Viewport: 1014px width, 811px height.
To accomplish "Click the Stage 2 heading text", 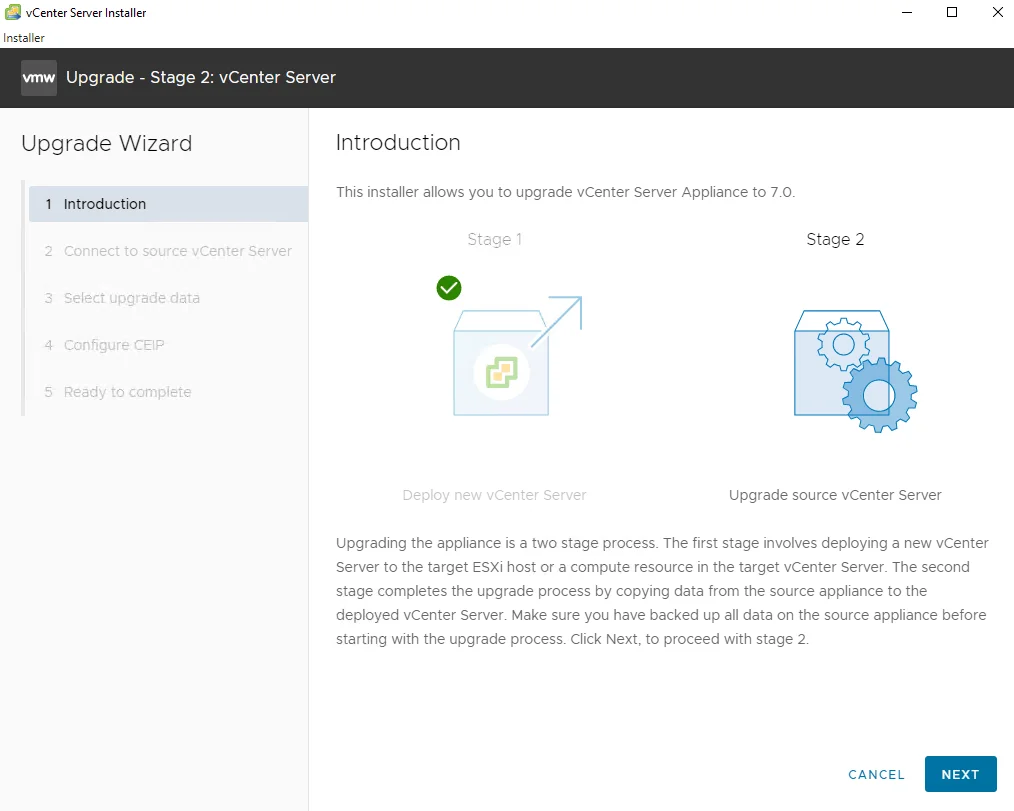I will click(835, 239).
